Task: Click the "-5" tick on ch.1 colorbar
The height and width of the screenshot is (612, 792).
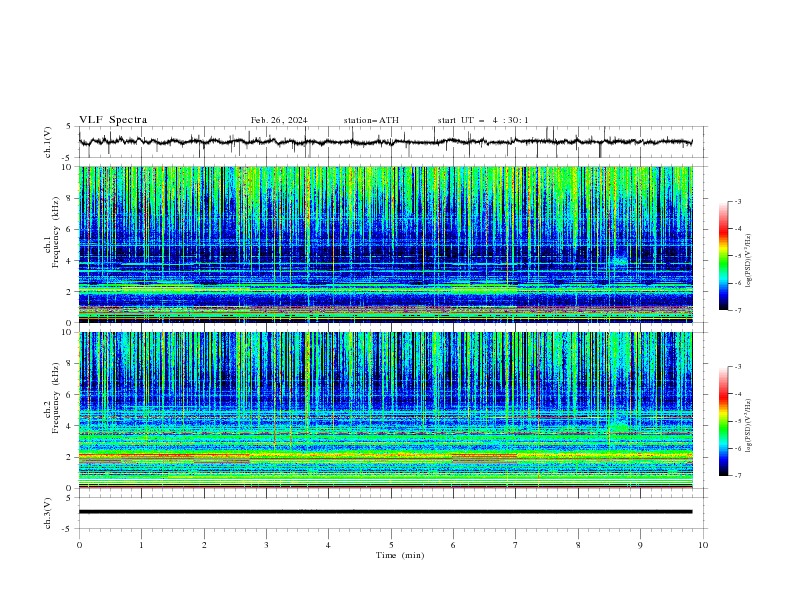Action: click(737, 256)
